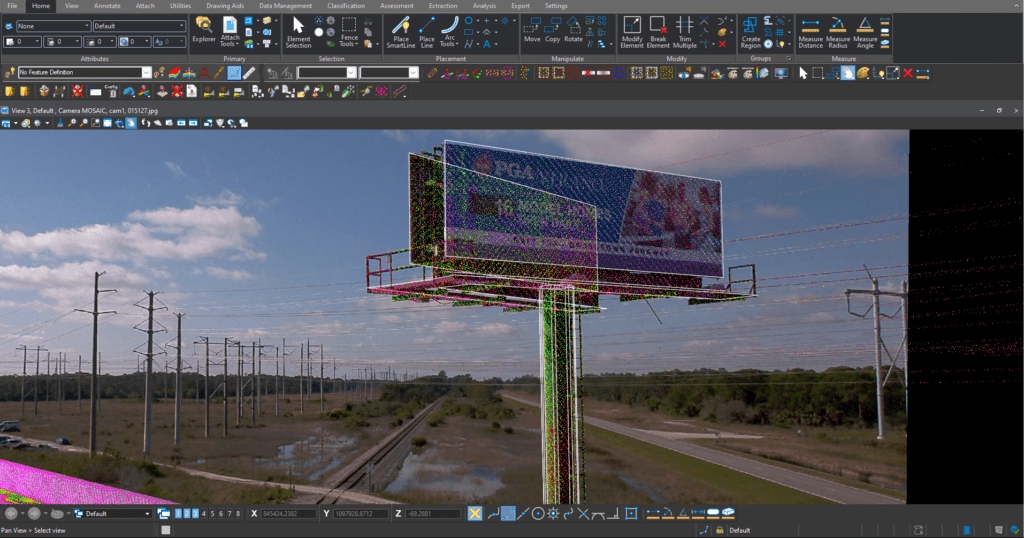The height and width of the screenshot is (538, 1024).
Task: Open the Extraction ribbon tab
Action: [443, 6]
